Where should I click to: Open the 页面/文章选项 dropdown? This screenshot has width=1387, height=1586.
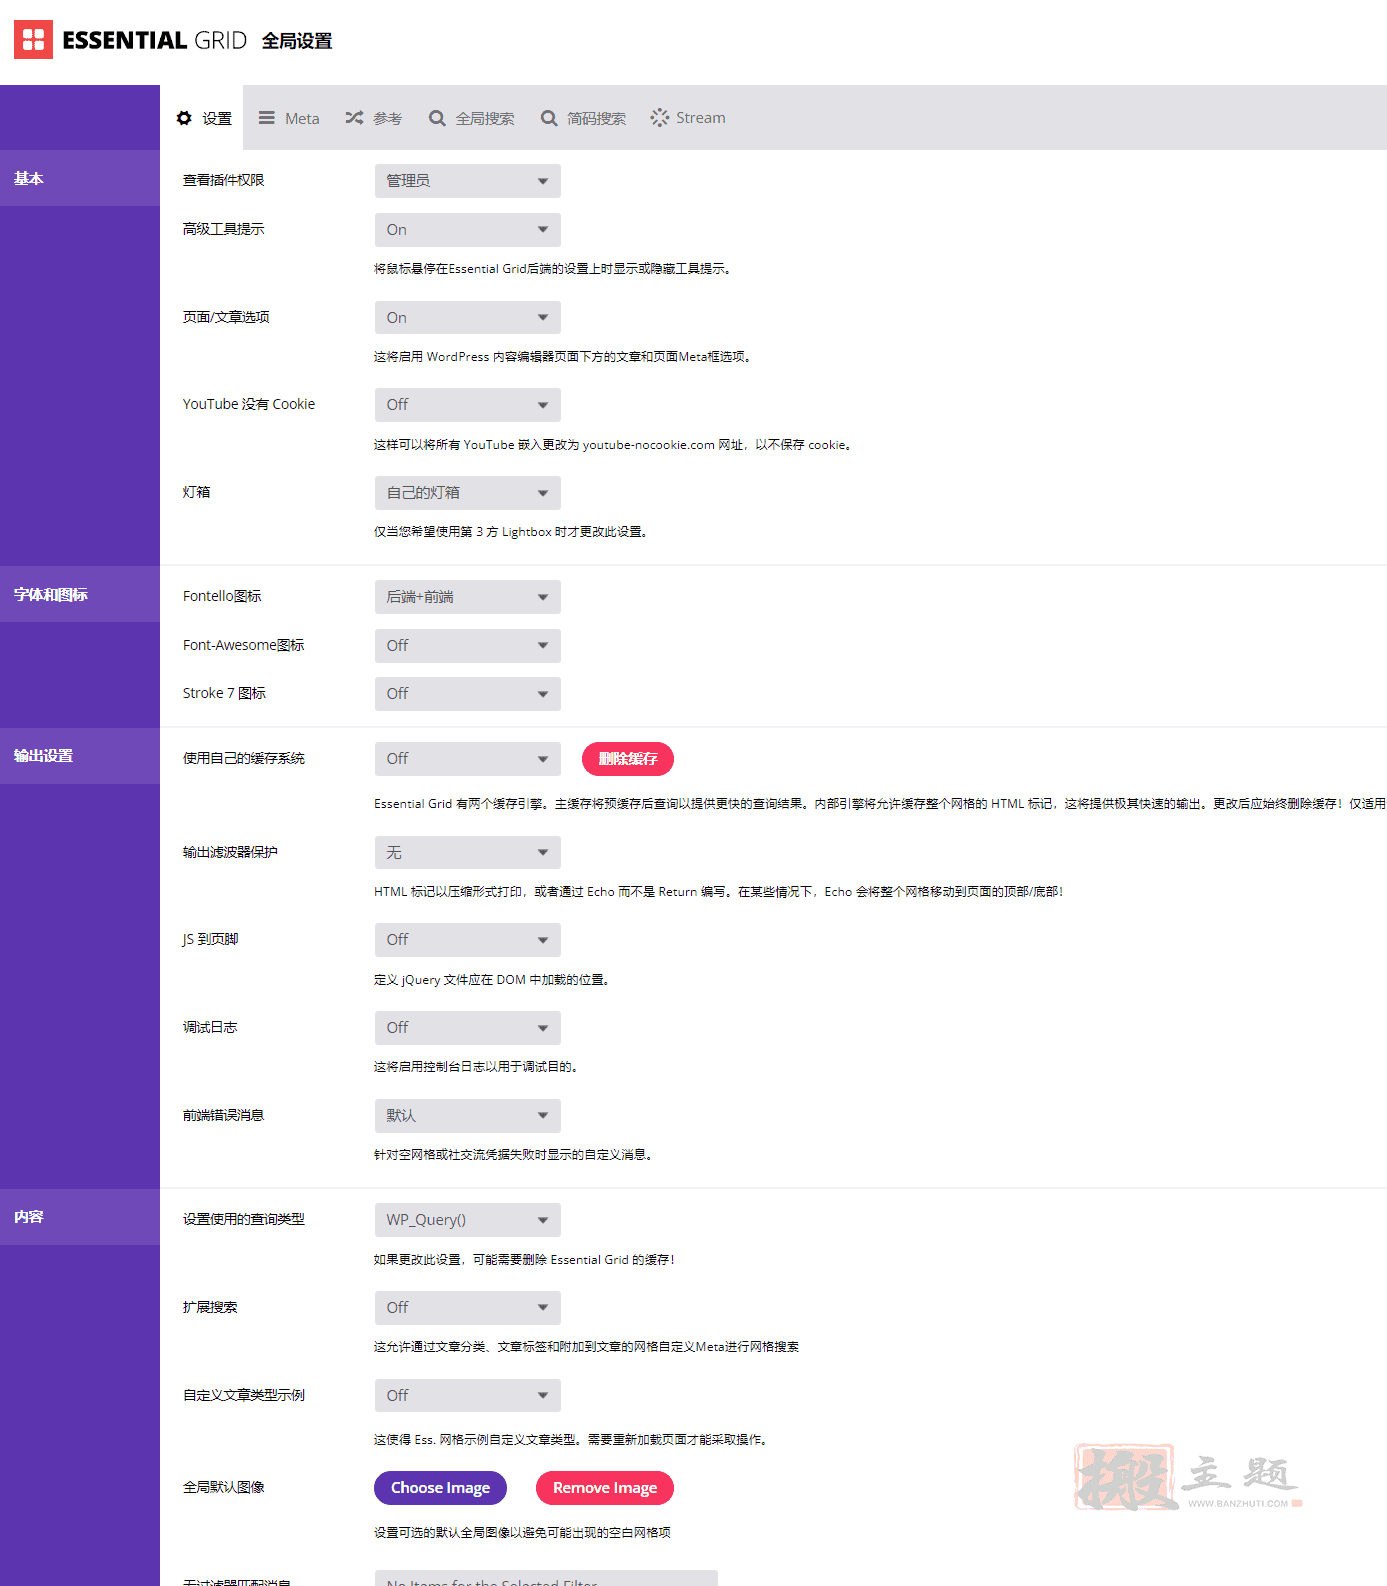point(467,318)
